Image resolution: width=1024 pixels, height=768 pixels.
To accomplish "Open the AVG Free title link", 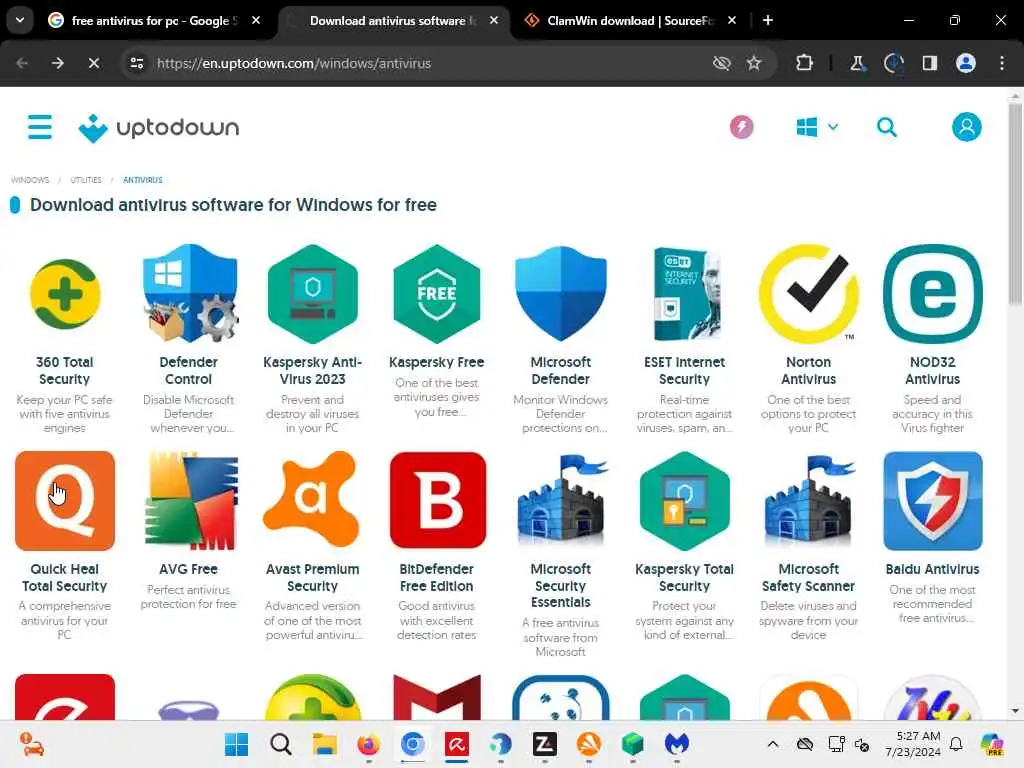I will pos(189,569).
